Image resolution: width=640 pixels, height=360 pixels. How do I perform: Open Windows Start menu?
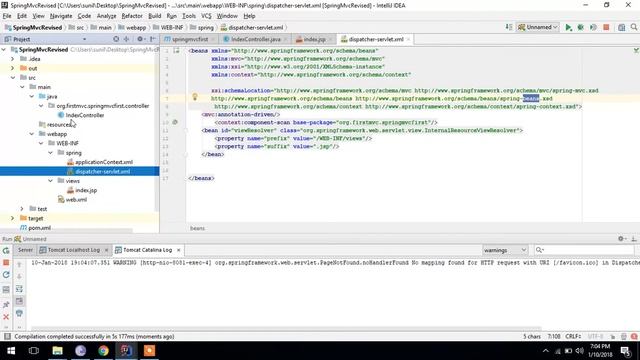point(11,351)
